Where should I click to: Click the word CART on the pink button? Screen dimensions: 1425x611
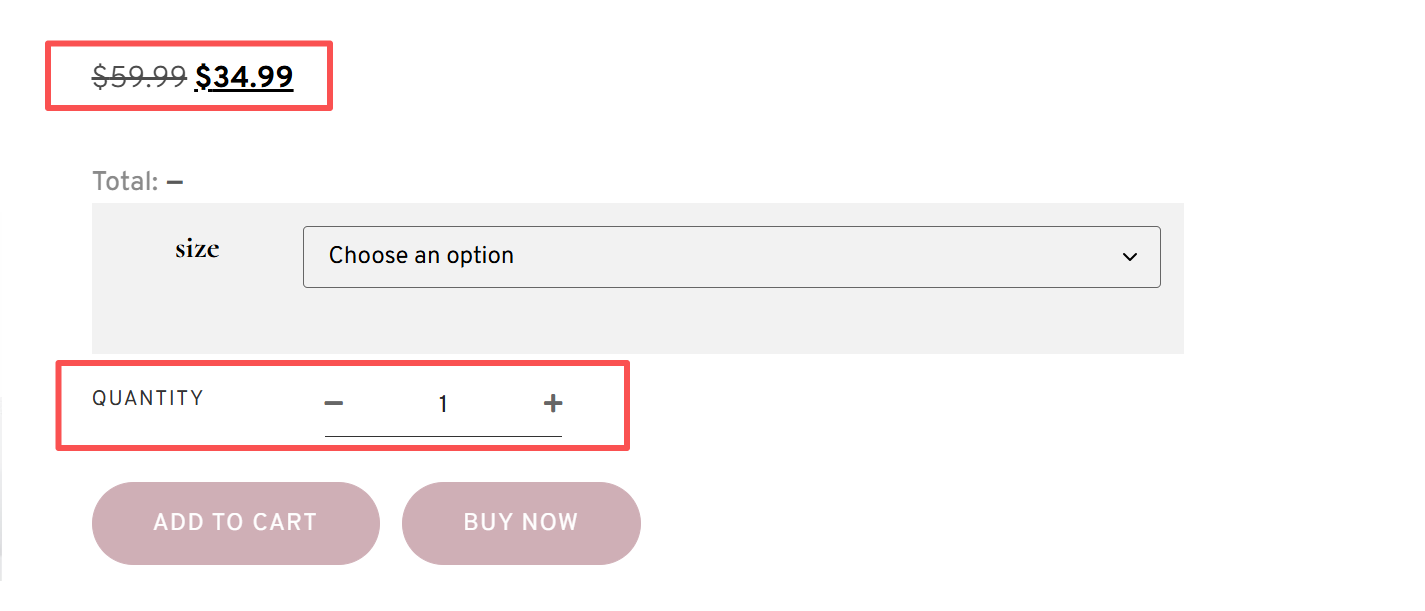(284, 522)
